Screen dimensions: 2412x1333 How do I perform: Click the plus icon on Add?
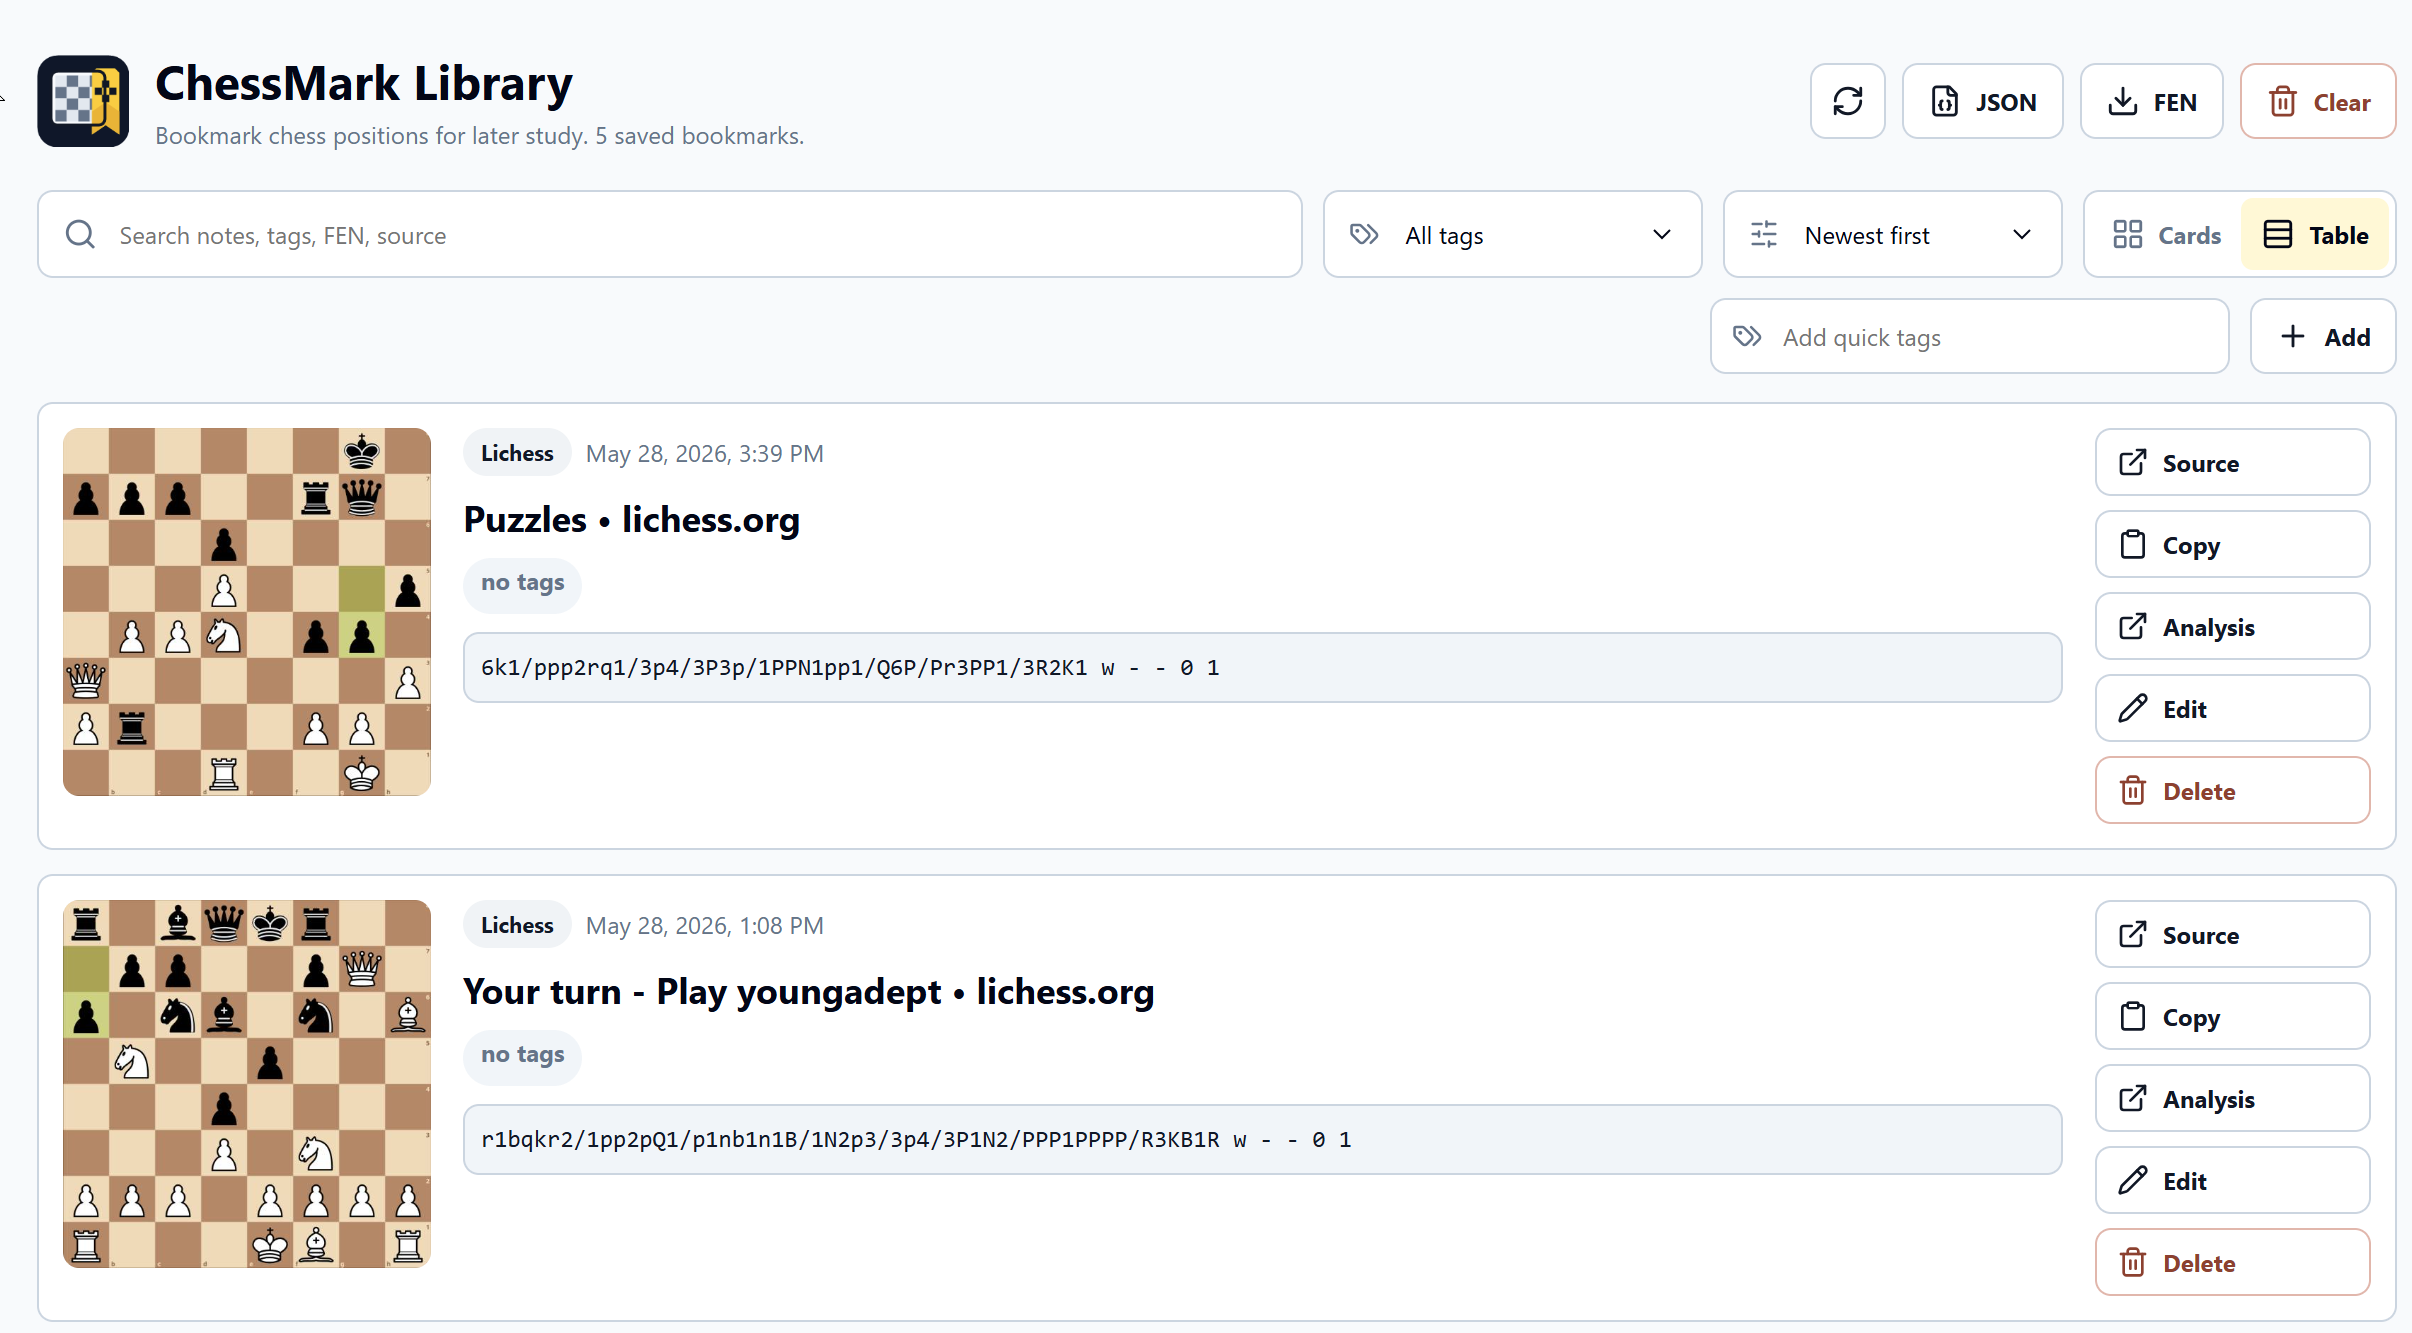point(2293,337)
